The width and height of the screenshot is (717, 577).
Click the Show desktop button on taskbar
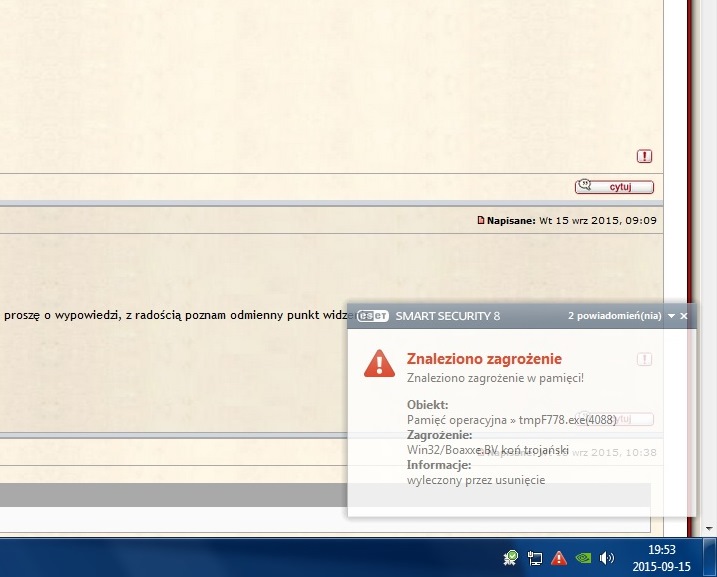[710, 558]
